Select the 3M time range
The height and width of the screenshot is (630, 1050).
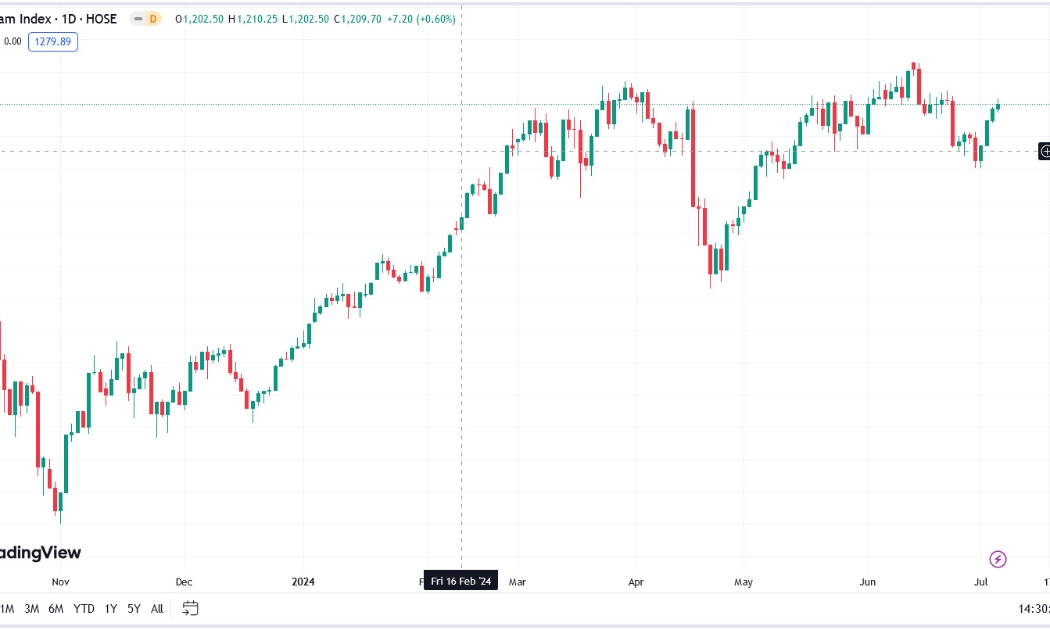pyautogui.click(x=31, y=609)
